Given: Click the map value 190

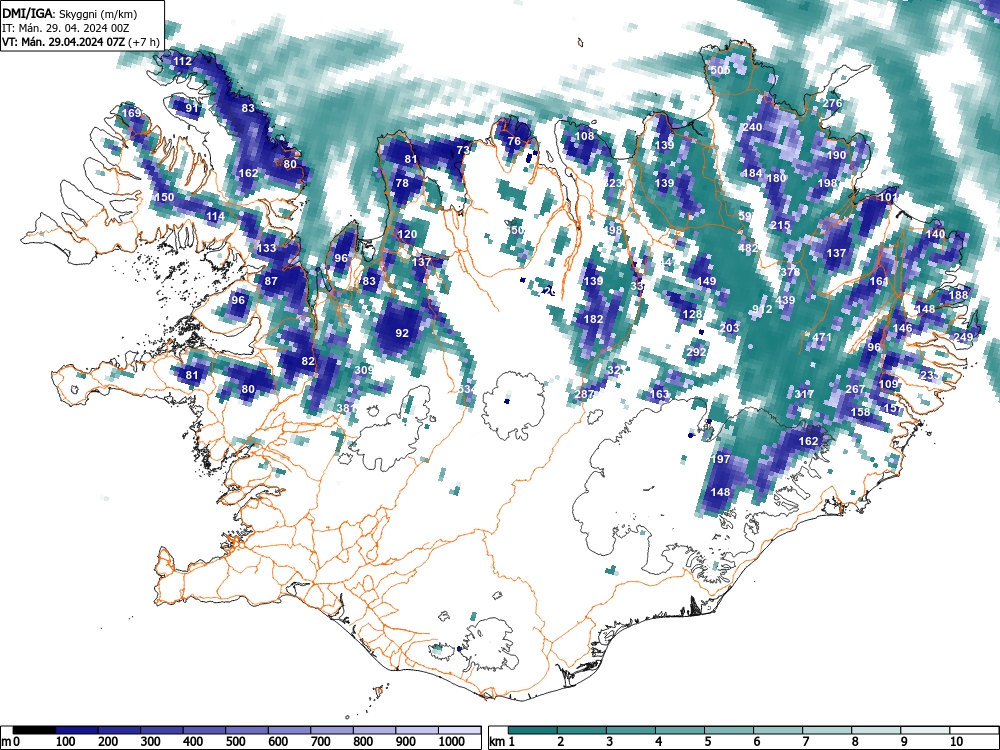Looking at the screenshot, I should coord(836,155).
